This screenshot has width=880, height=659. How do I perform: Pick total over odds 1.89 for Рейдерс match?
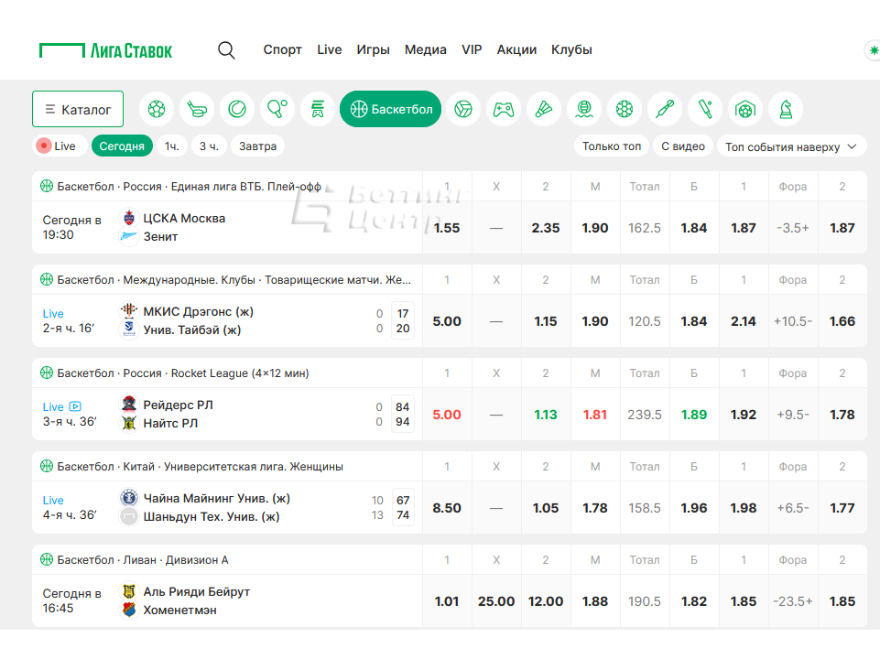click(x=694, y=414)
